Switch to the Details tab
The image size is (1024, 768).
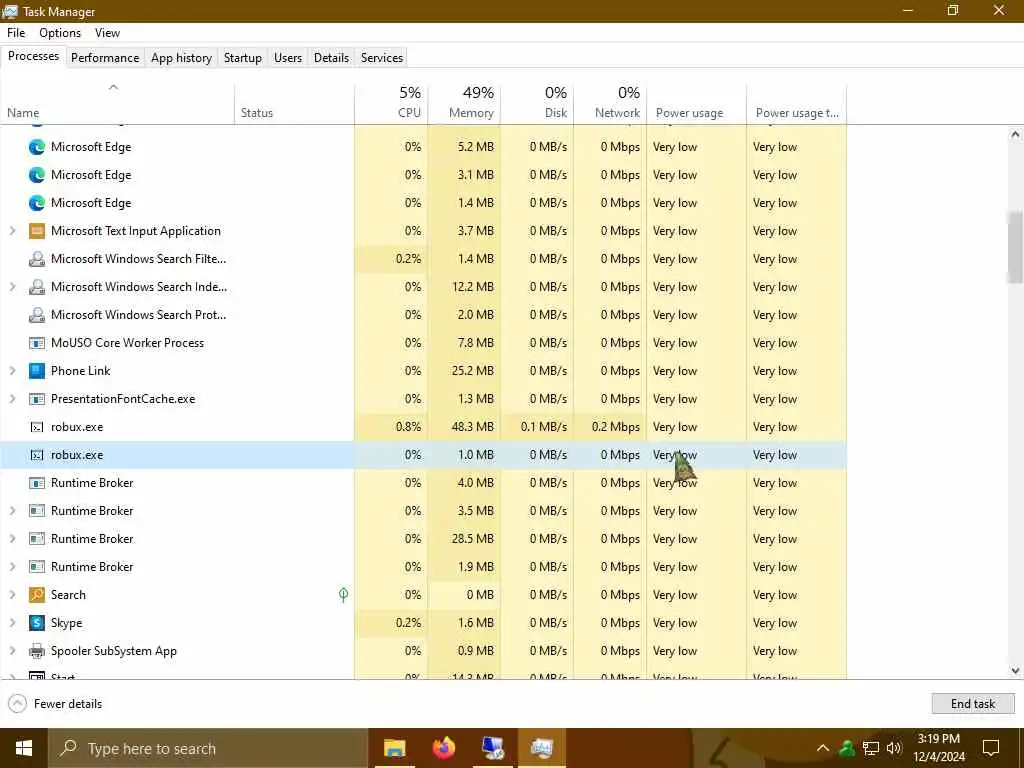click(x=331, y=57)
